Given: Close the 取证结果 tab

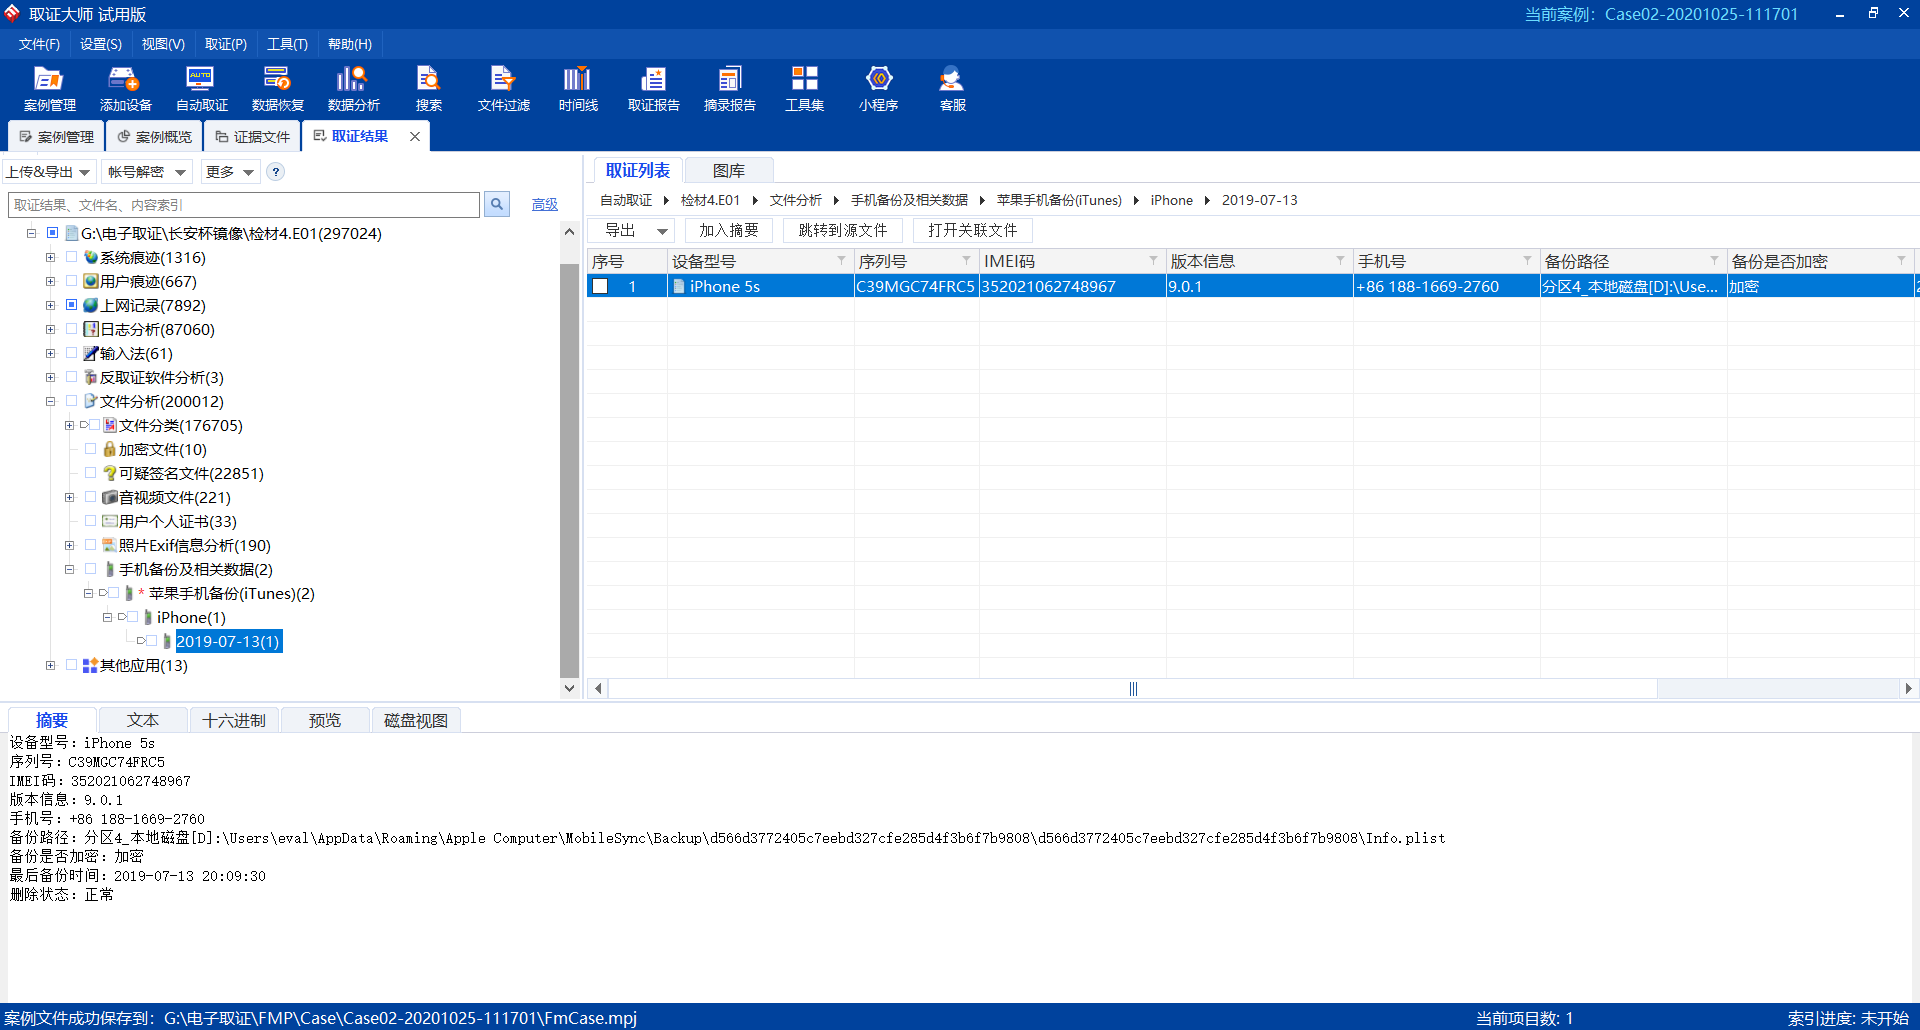Looking at the screenshot, I should pyautogui.click(x=415, y=137).
